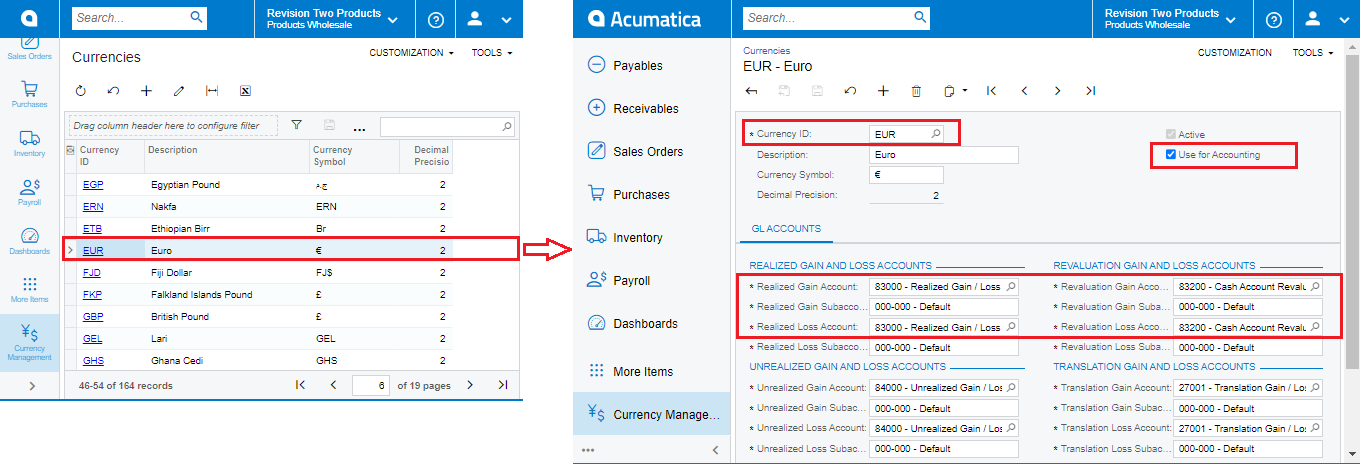Click undo cancel icon in EUR form toolbar
Viewport: 1360px width, 465px height.
tap(850, 91)
